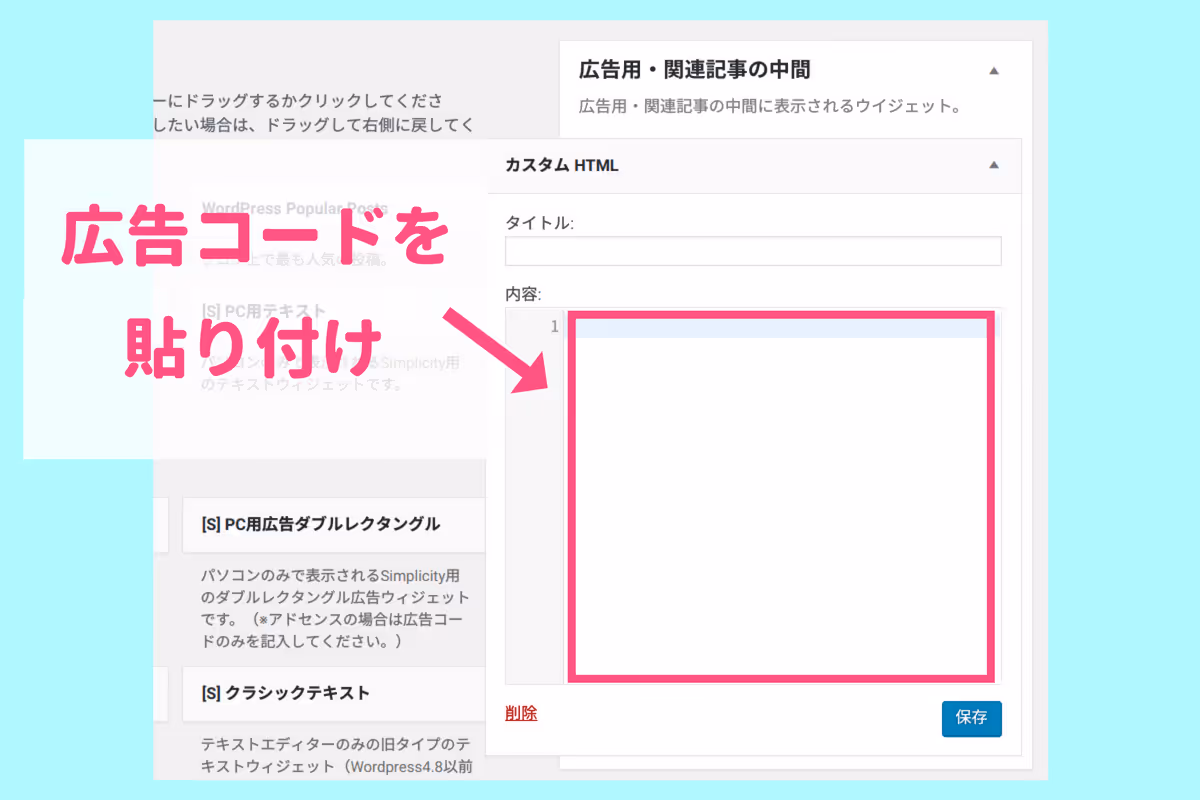This screenshot has width=1200, height=800.
Task: Click description text under PC用広告ダブルレクタングル
Action: pos(335,608)
